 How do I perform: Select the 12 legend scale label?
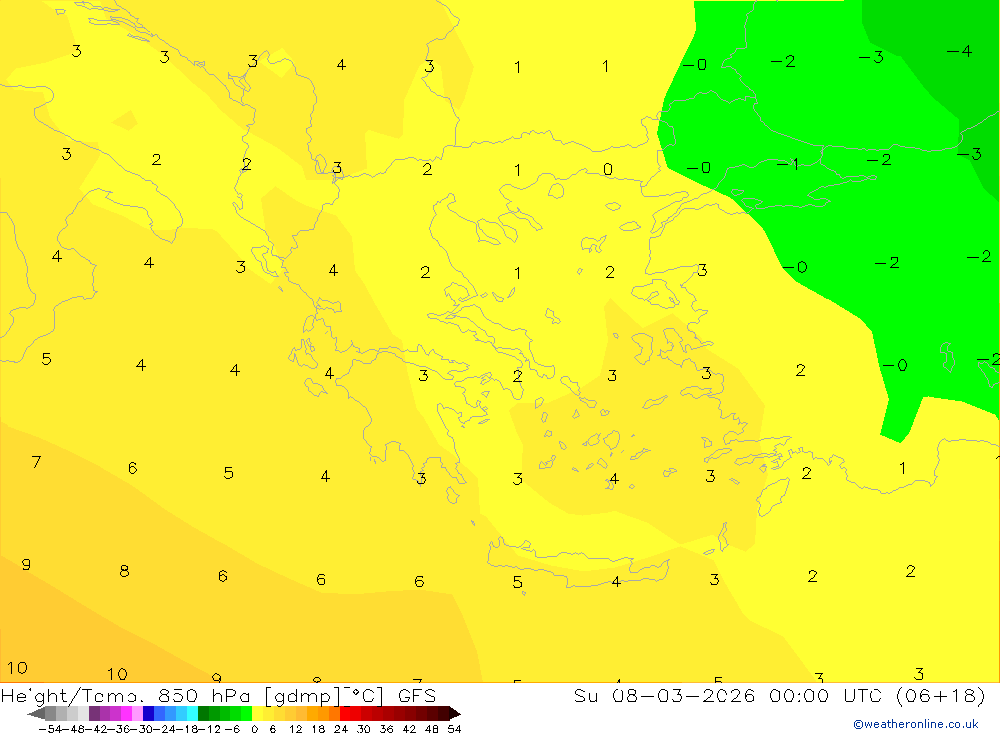(296, 729)
